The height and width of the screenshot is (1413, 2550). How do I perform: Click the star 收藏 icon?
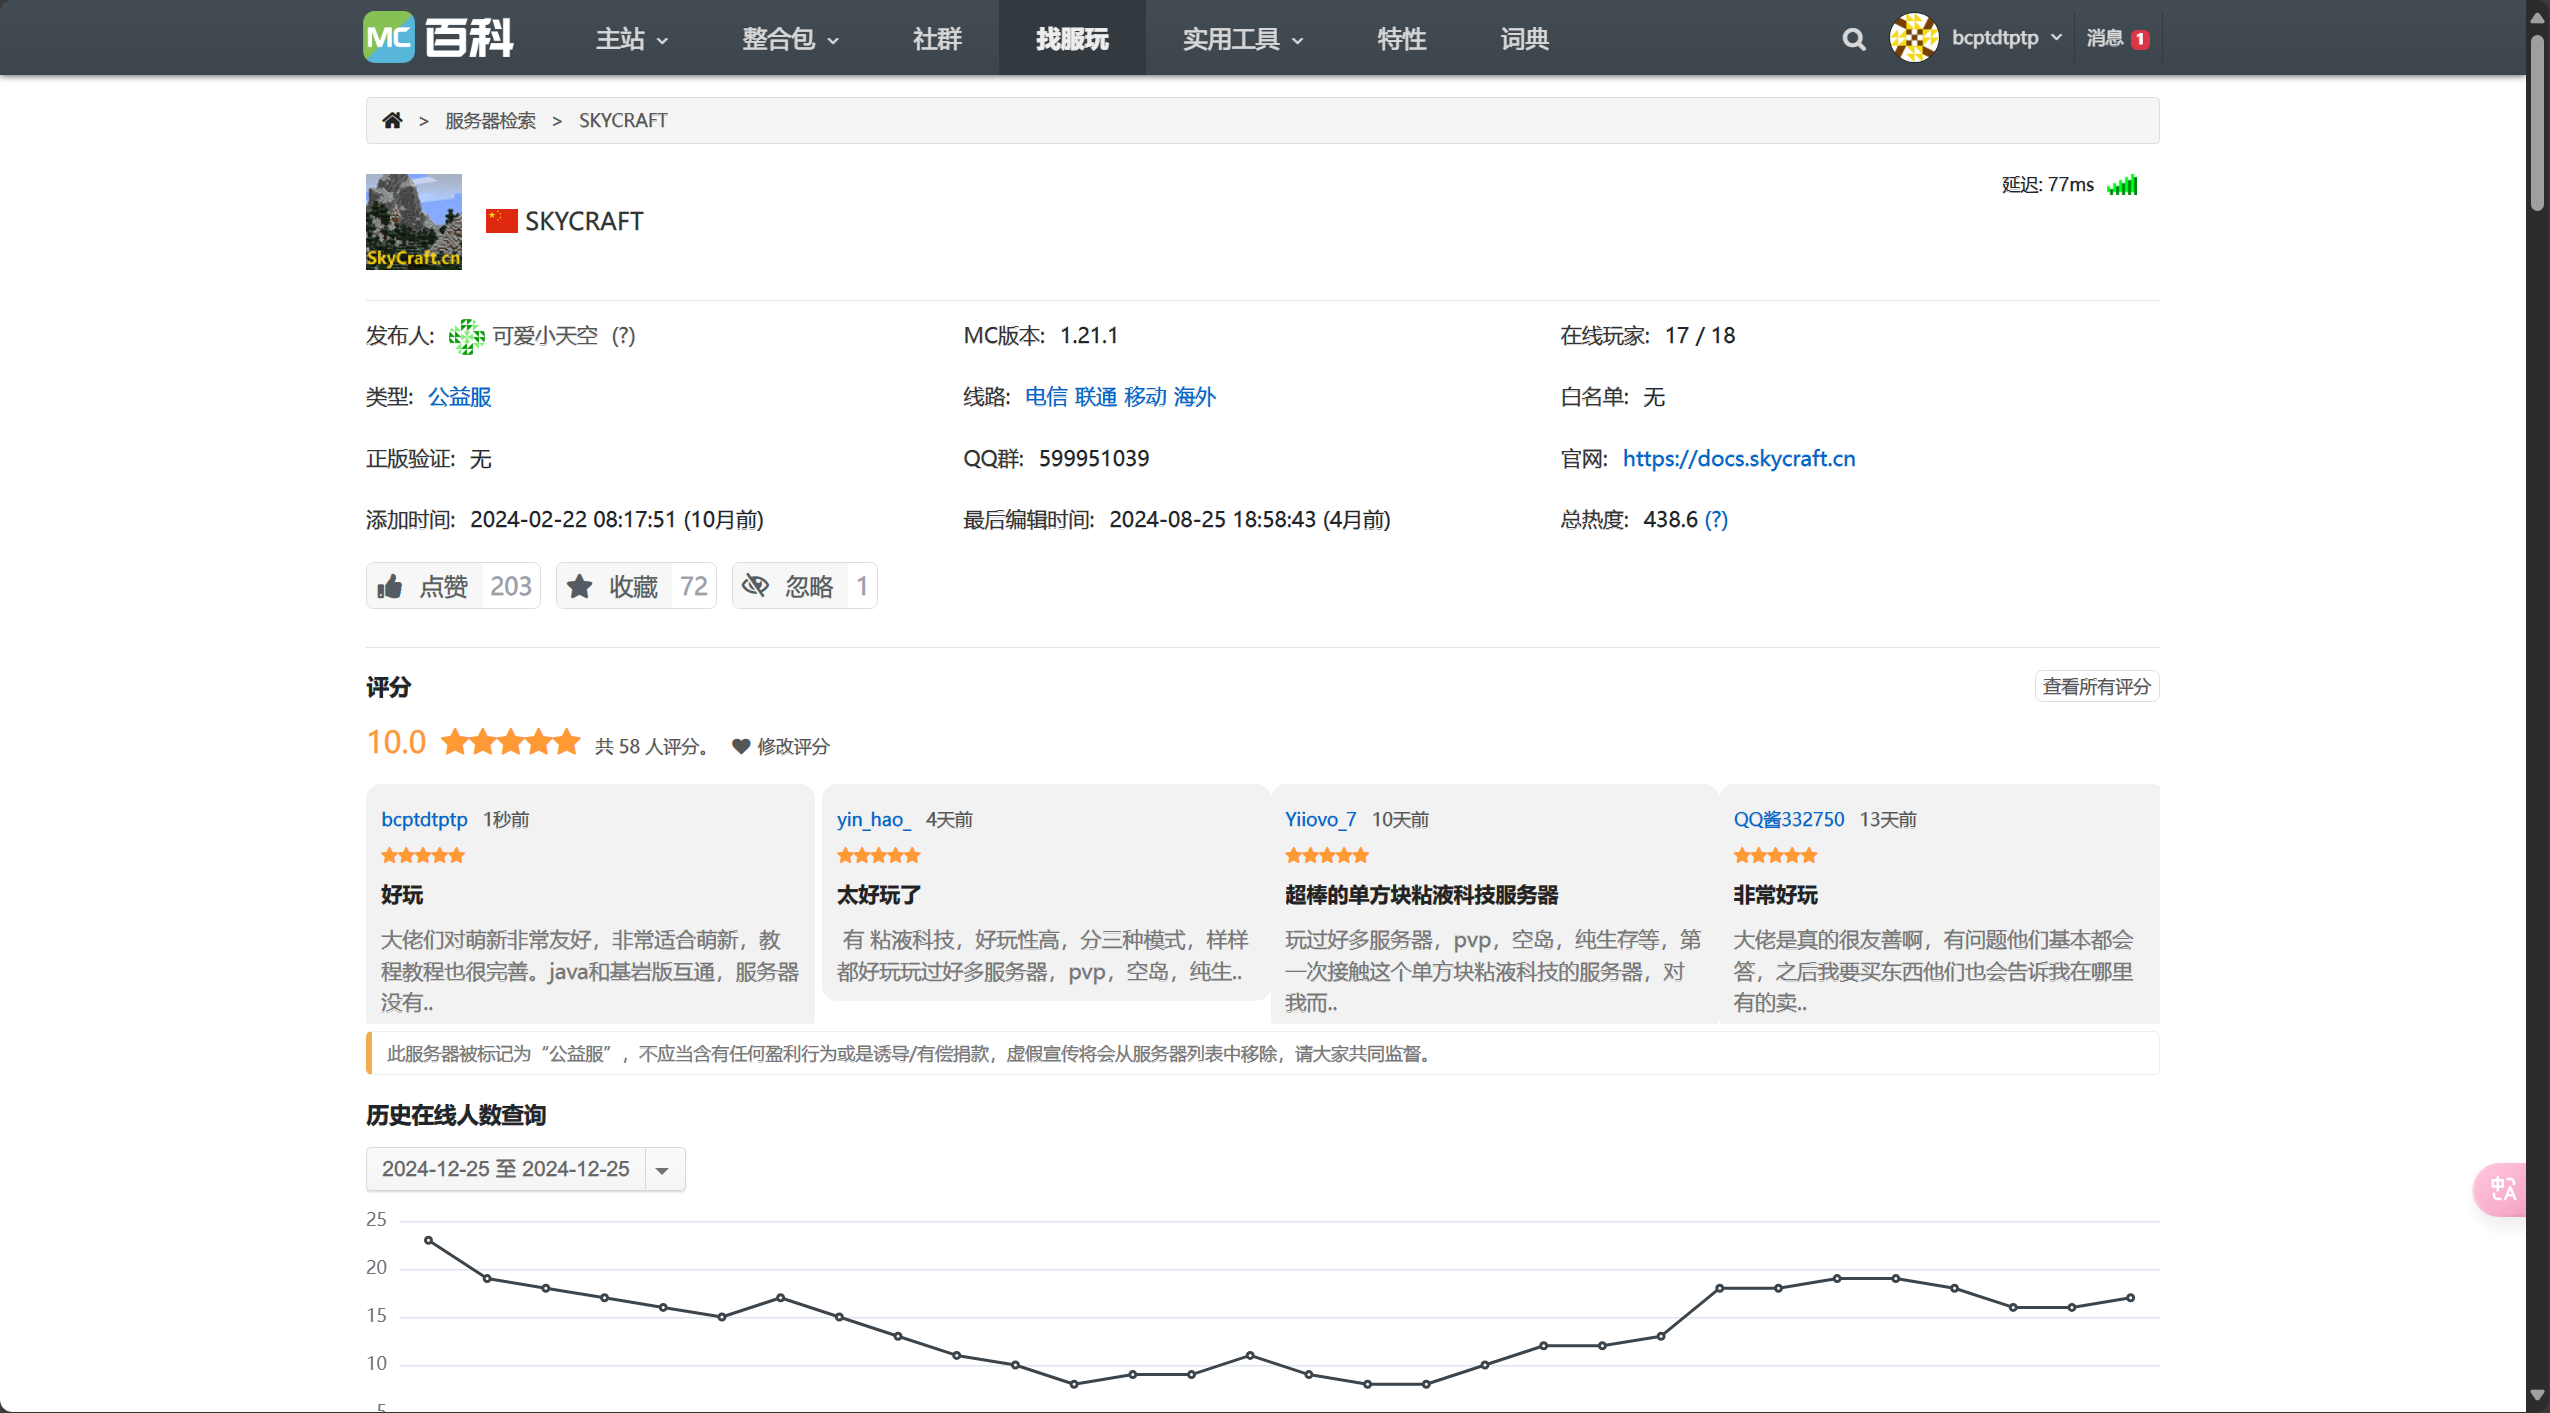[x=580, y=586]
